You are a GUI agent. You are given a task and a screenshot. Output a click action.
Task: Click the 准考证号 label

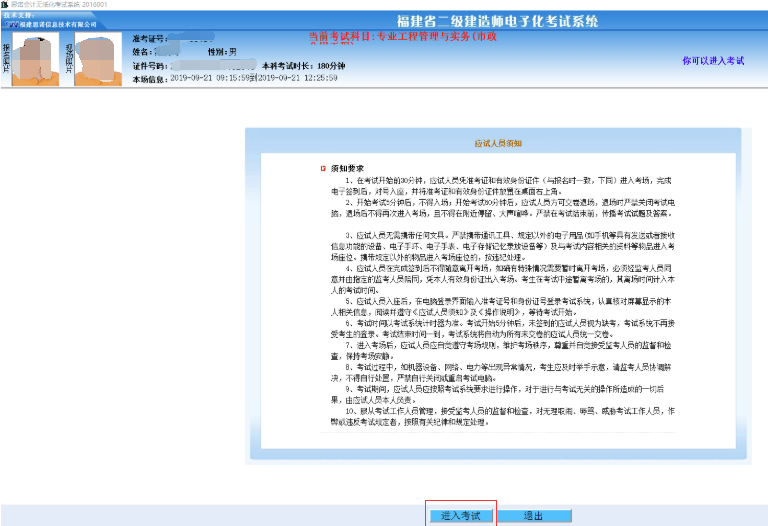tap(150, 39)
